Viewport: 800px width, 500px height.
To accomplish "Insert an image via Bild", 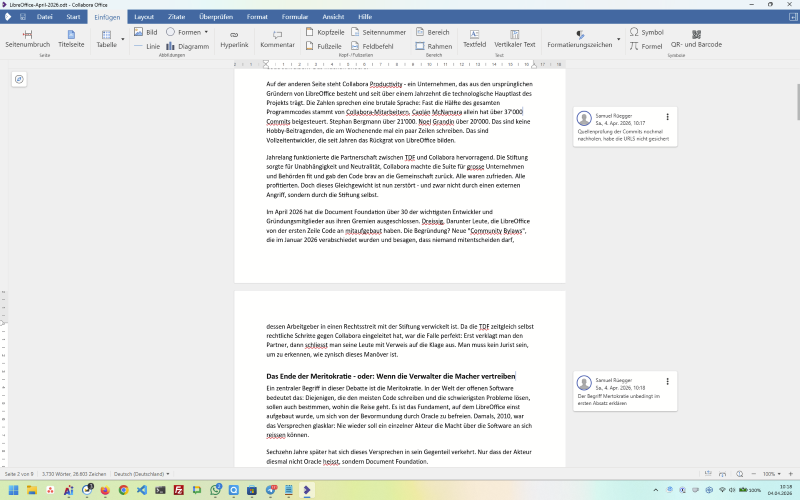I will click(x=145, y=32).
